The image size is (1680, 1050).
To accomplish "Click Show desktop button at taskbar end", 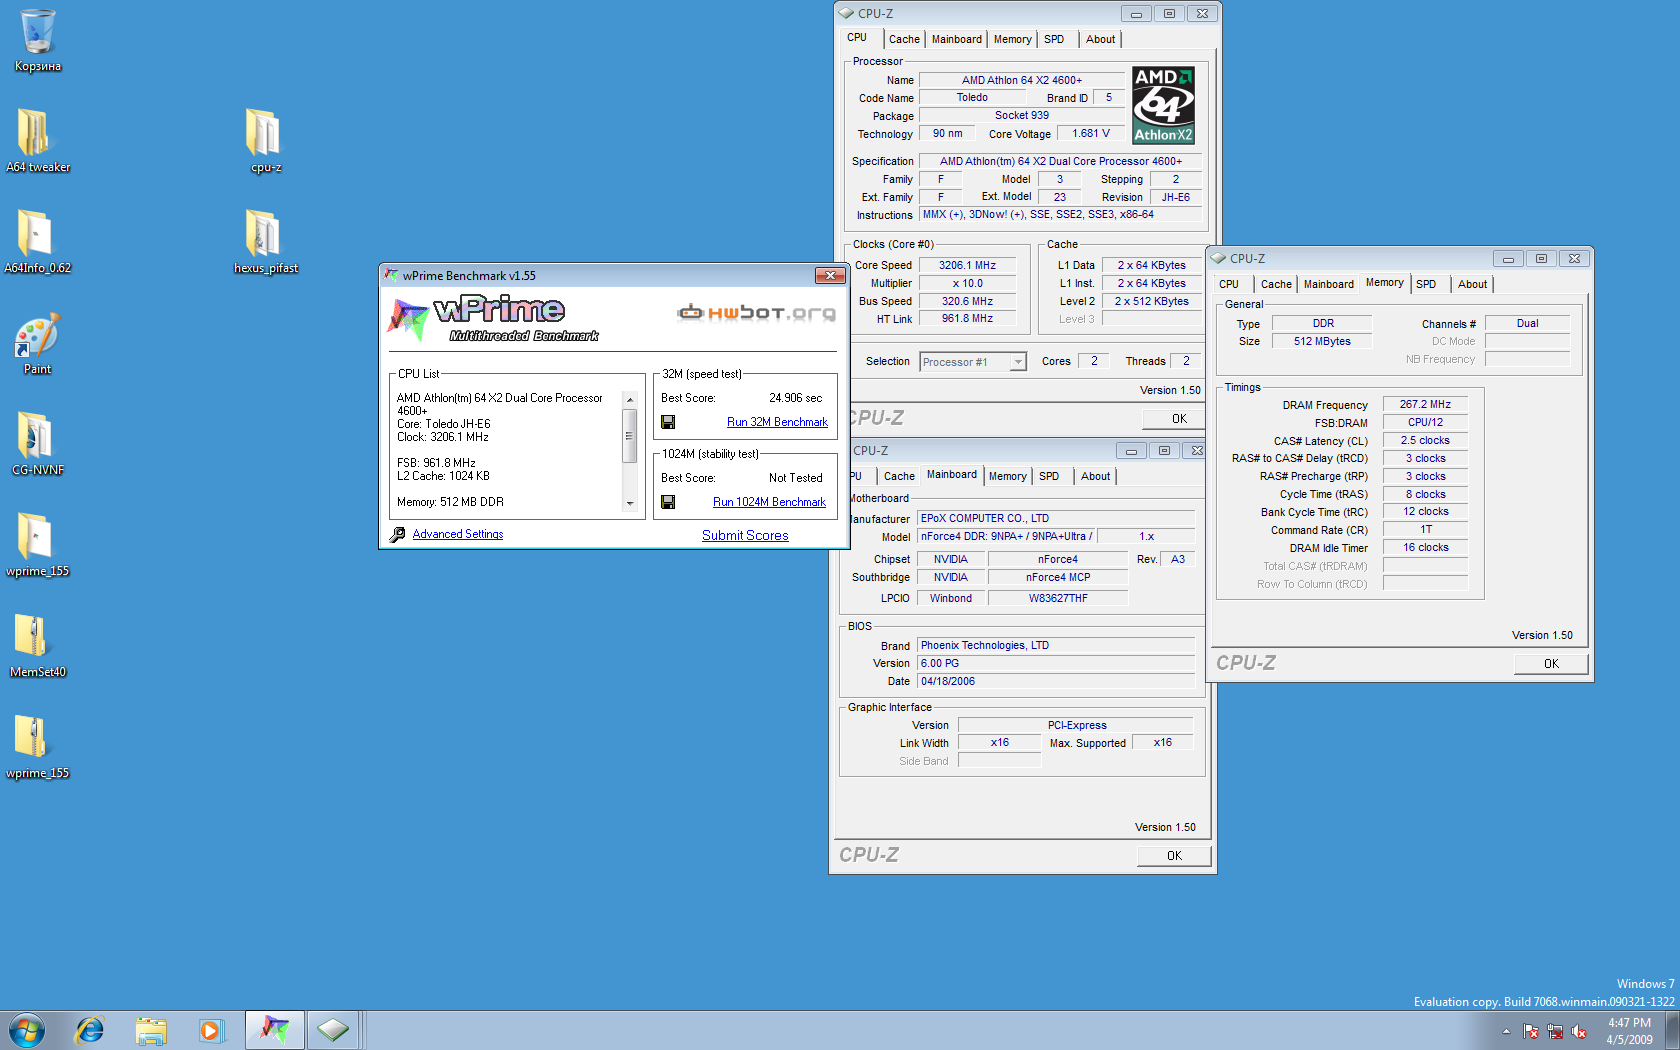I will coord(1672,1030).
